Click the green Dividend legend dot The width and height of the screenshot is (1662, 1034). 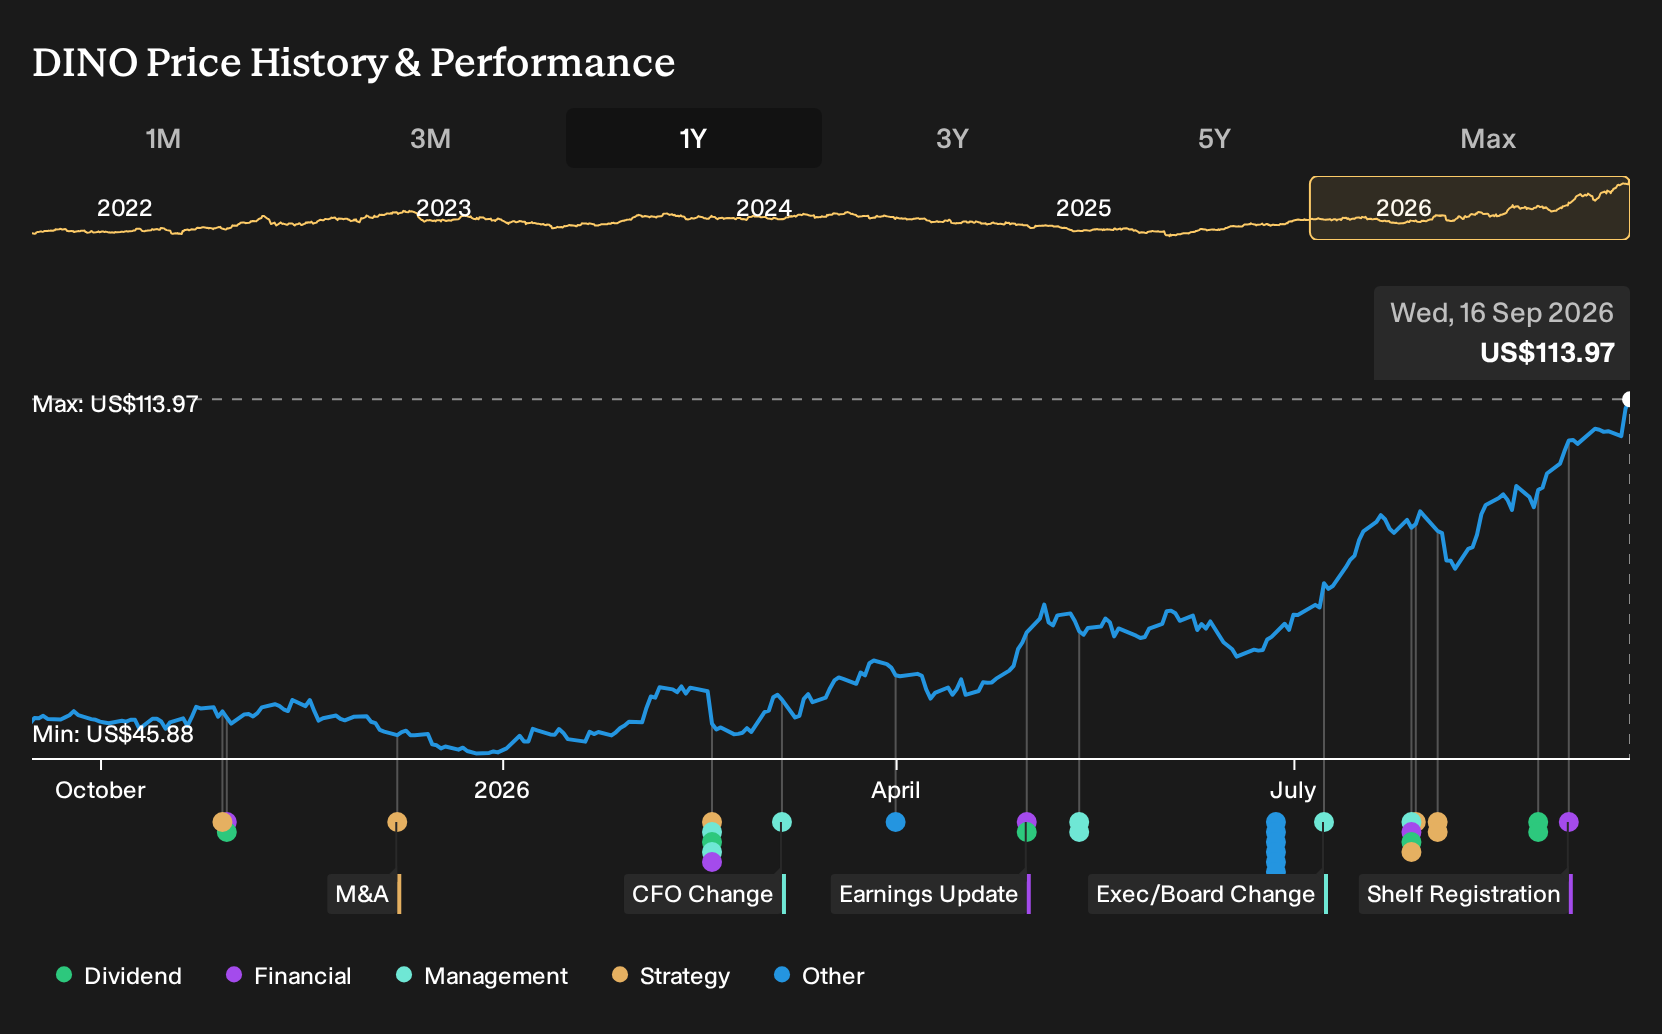tap(64, 975)
